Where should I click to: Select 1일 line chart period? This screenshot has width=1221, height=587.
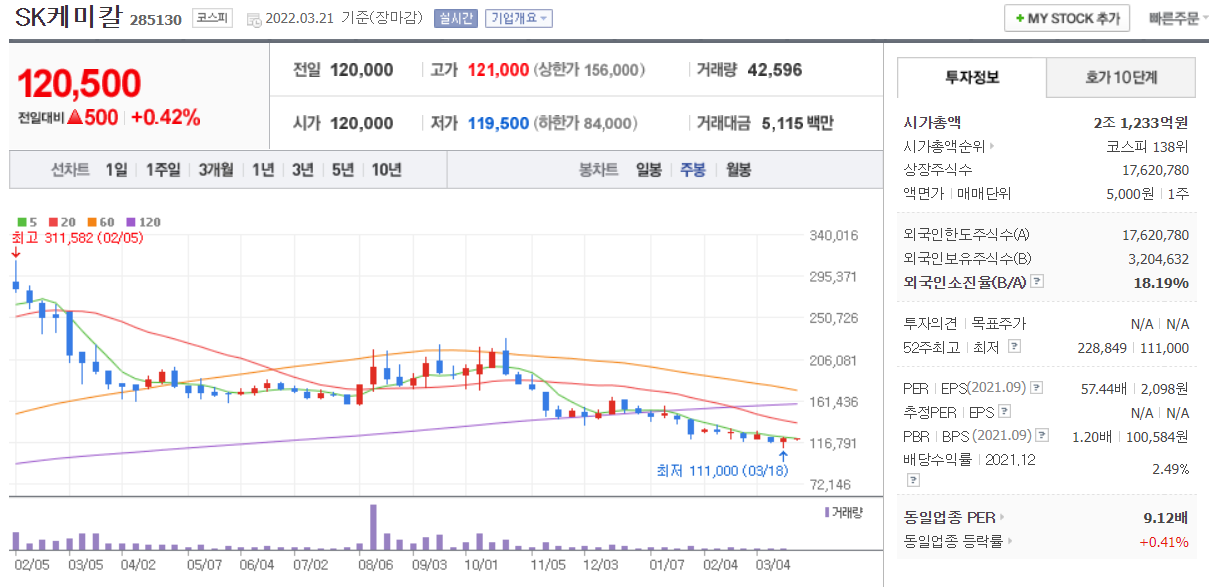pyautogui.click(x=117, y=170)
